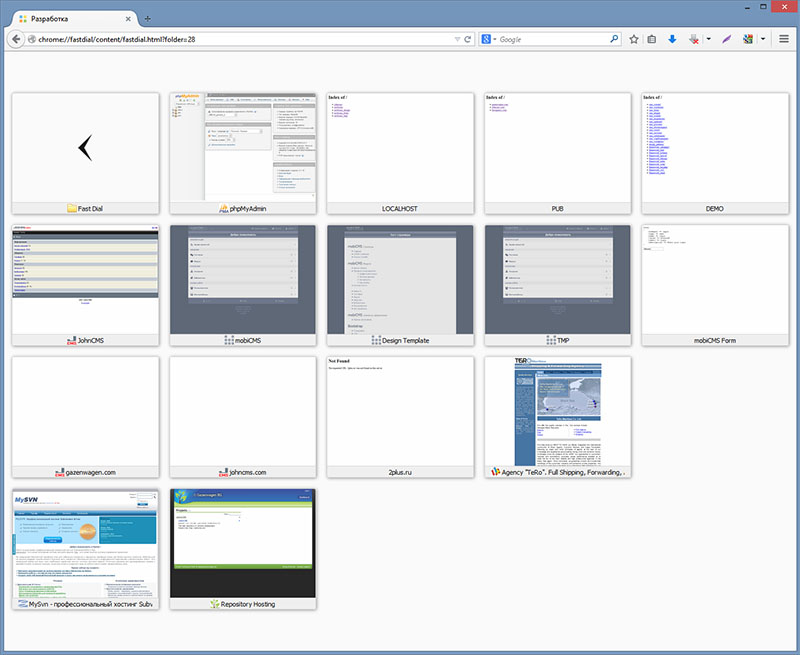Close the Разработка tab
800x655 pixels.
pos(129,19)
